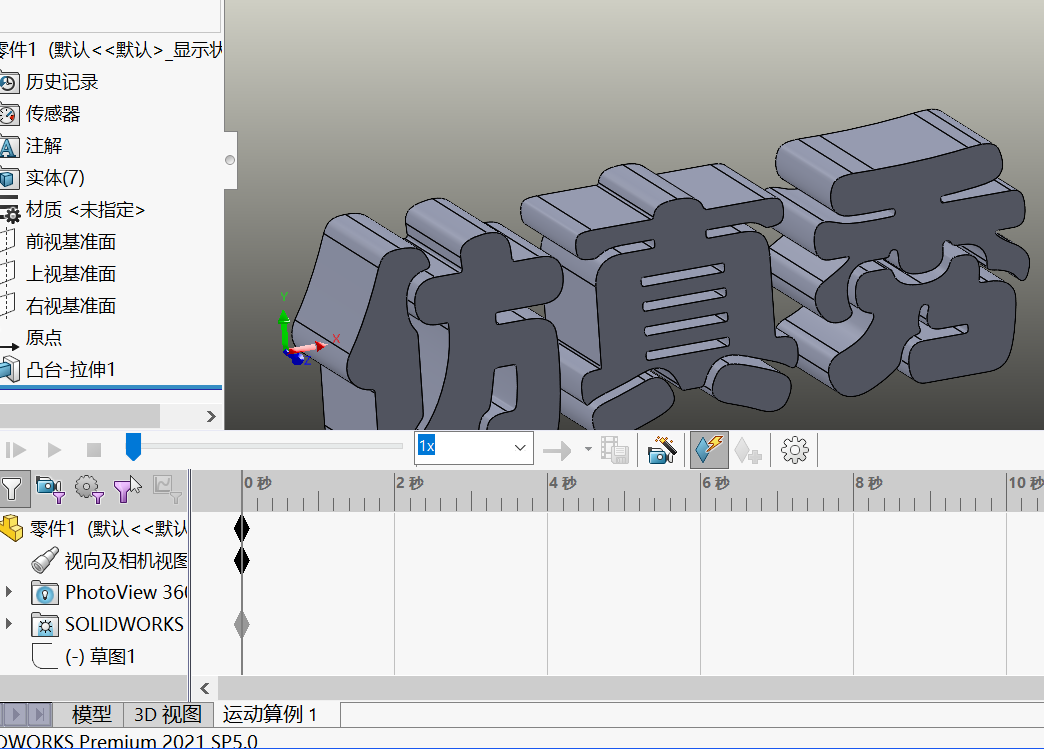Click the 传感器 icon in the feature tree

pyautogui.click(x=13, y=114)
